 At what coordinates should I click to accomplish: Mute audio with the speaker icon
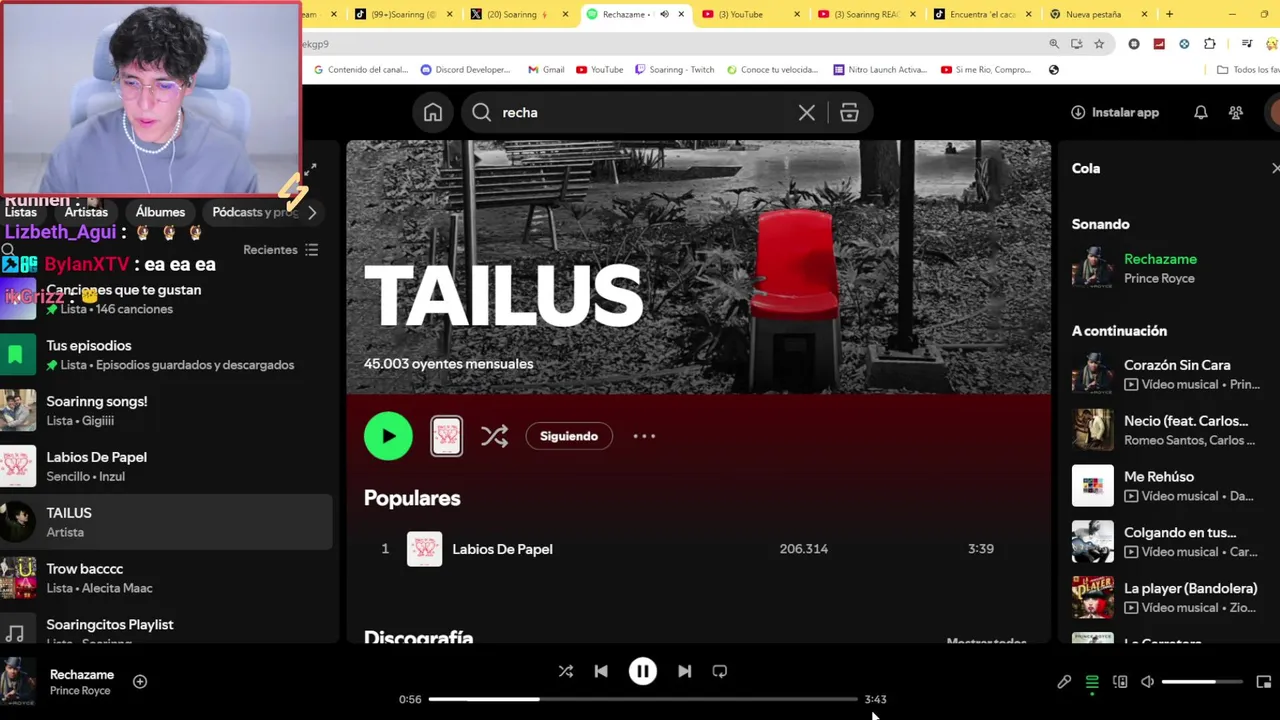(x=1147, y=682)
